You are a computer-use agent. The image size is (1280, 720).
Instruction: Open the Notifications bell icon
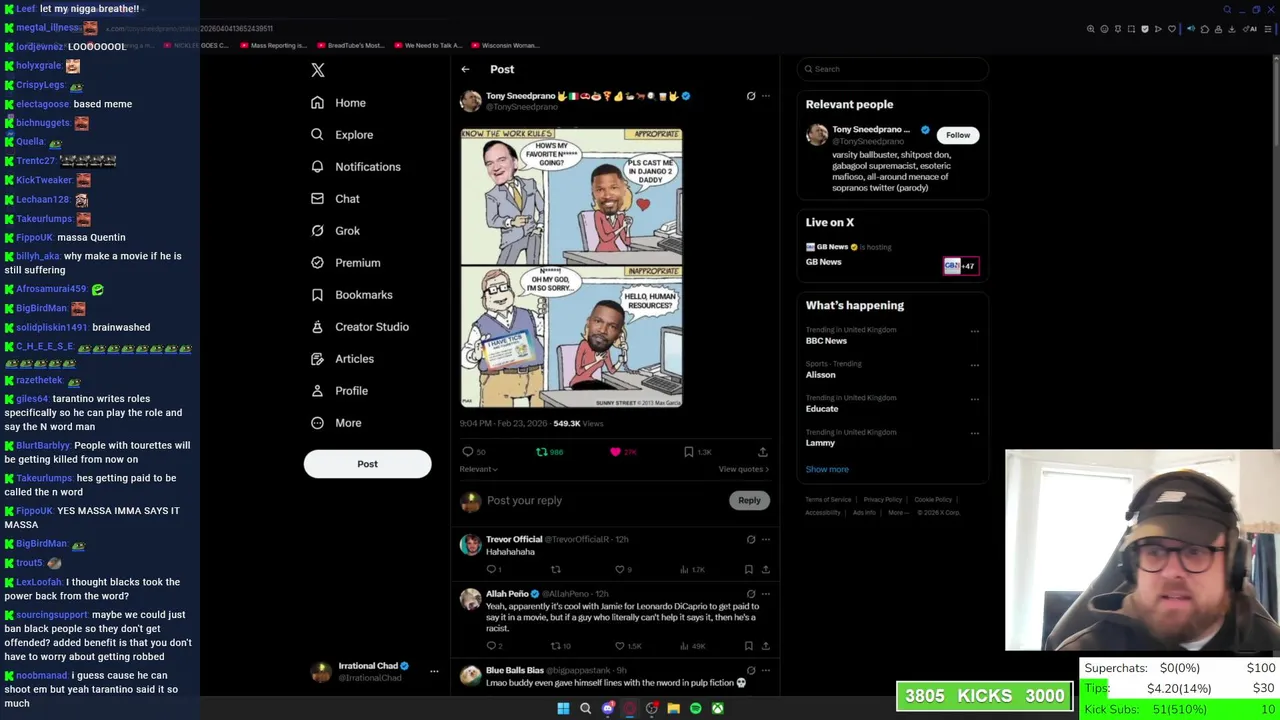pos(317,167)
